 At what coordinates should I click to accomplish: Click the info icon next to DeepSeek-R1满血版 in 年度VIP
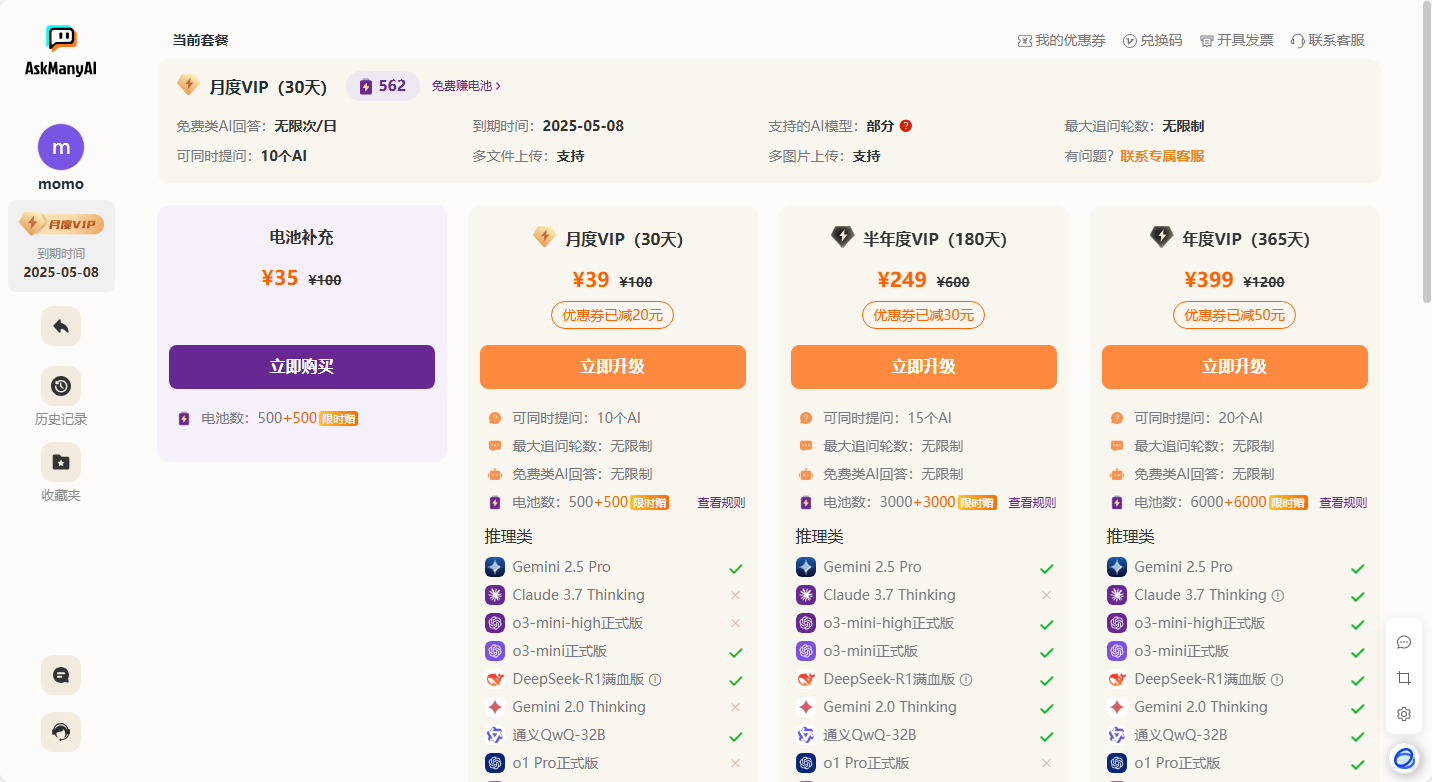[1277, 679]
